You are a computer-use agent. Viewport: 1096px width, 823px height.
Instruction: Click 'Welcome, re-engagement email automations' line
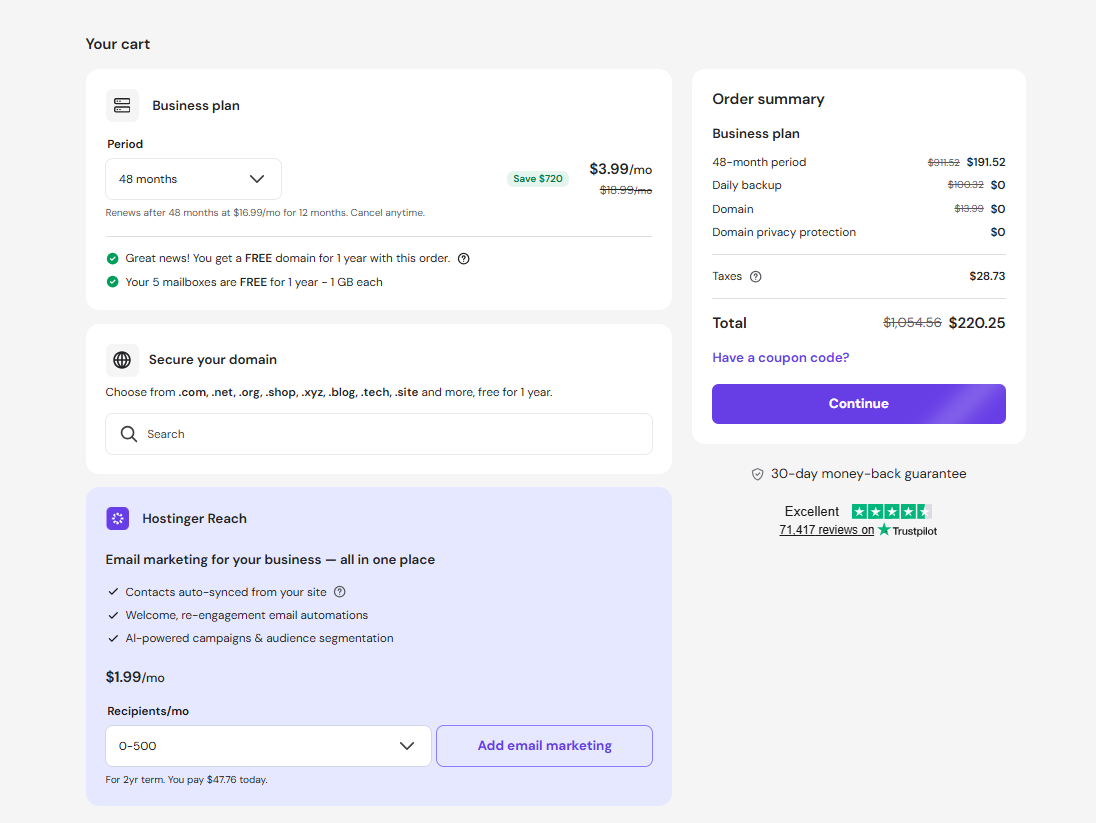(247, 615)
